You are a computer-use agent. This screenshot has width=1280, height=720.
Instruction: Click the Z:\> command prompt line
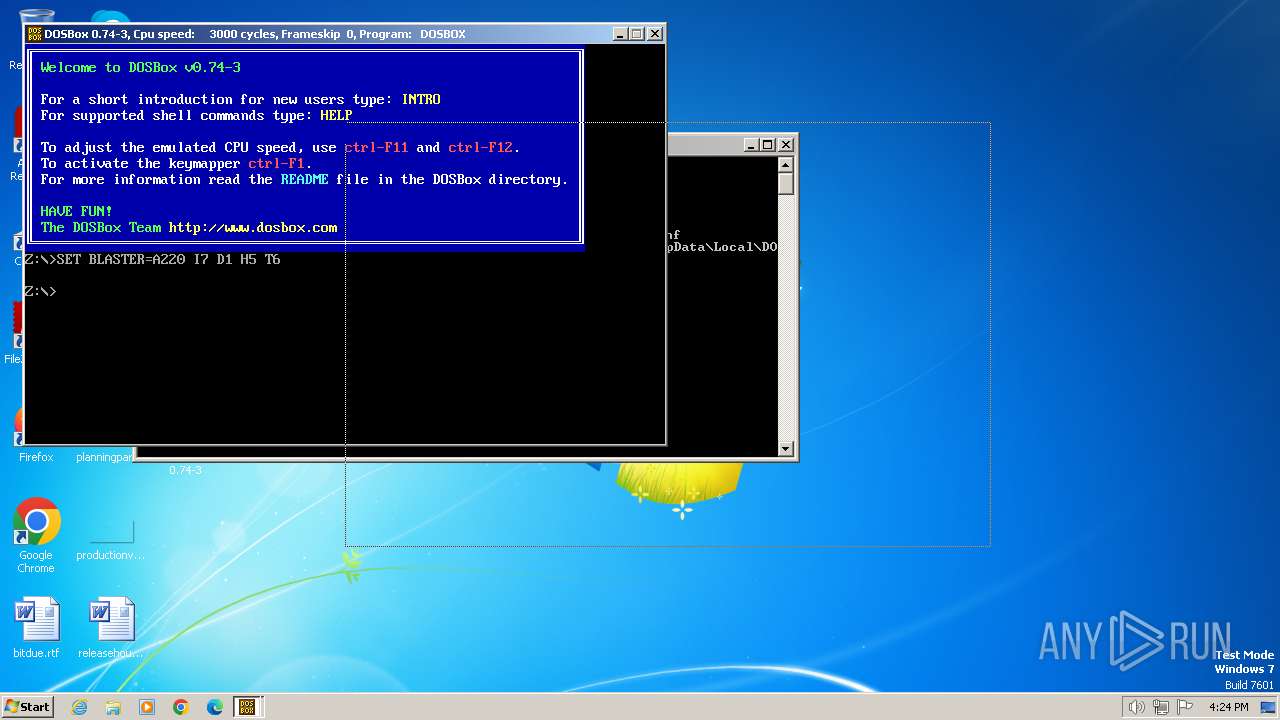pyautogui.click(x=41, y=291)
